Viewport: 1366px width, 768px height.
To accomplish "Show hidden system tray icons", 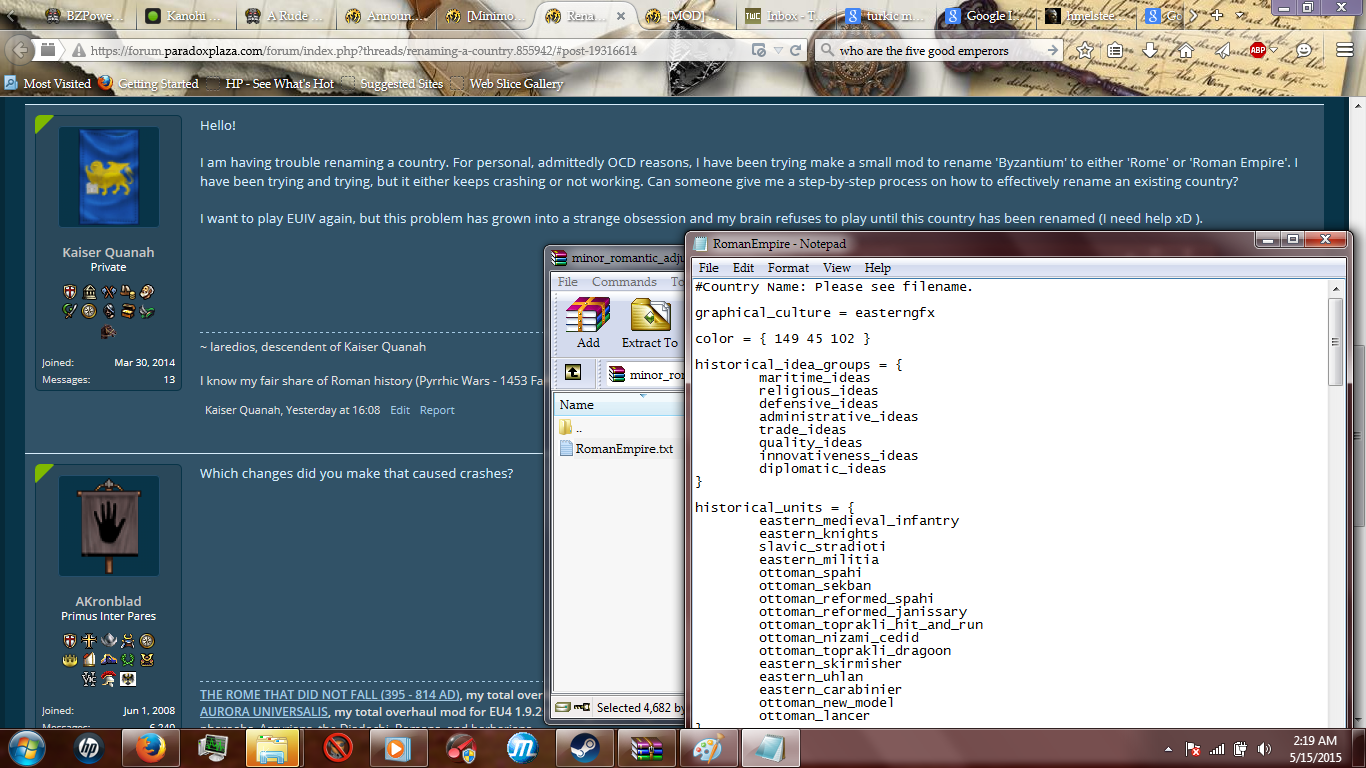I will click(x=1168, y=749).
